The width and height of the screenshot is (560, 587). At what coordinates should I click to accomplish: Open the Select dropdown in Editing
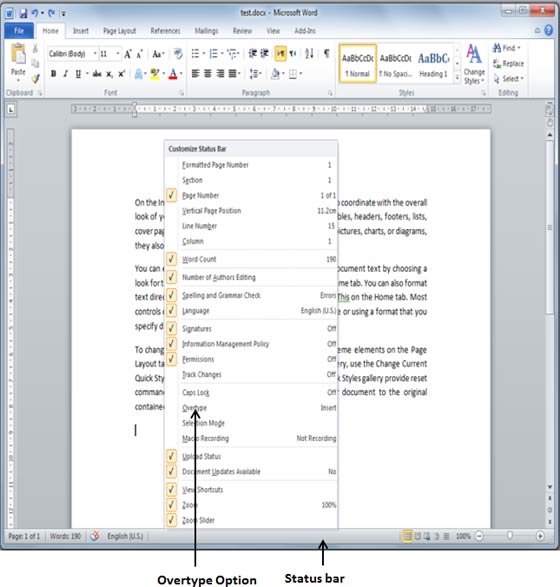(508, 79)
